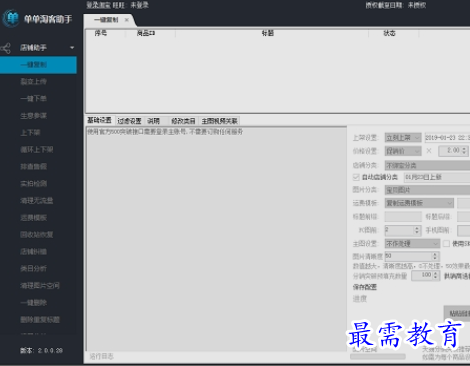
Task: Click the share icon beside 店铺助手
Action: point(5,48)
